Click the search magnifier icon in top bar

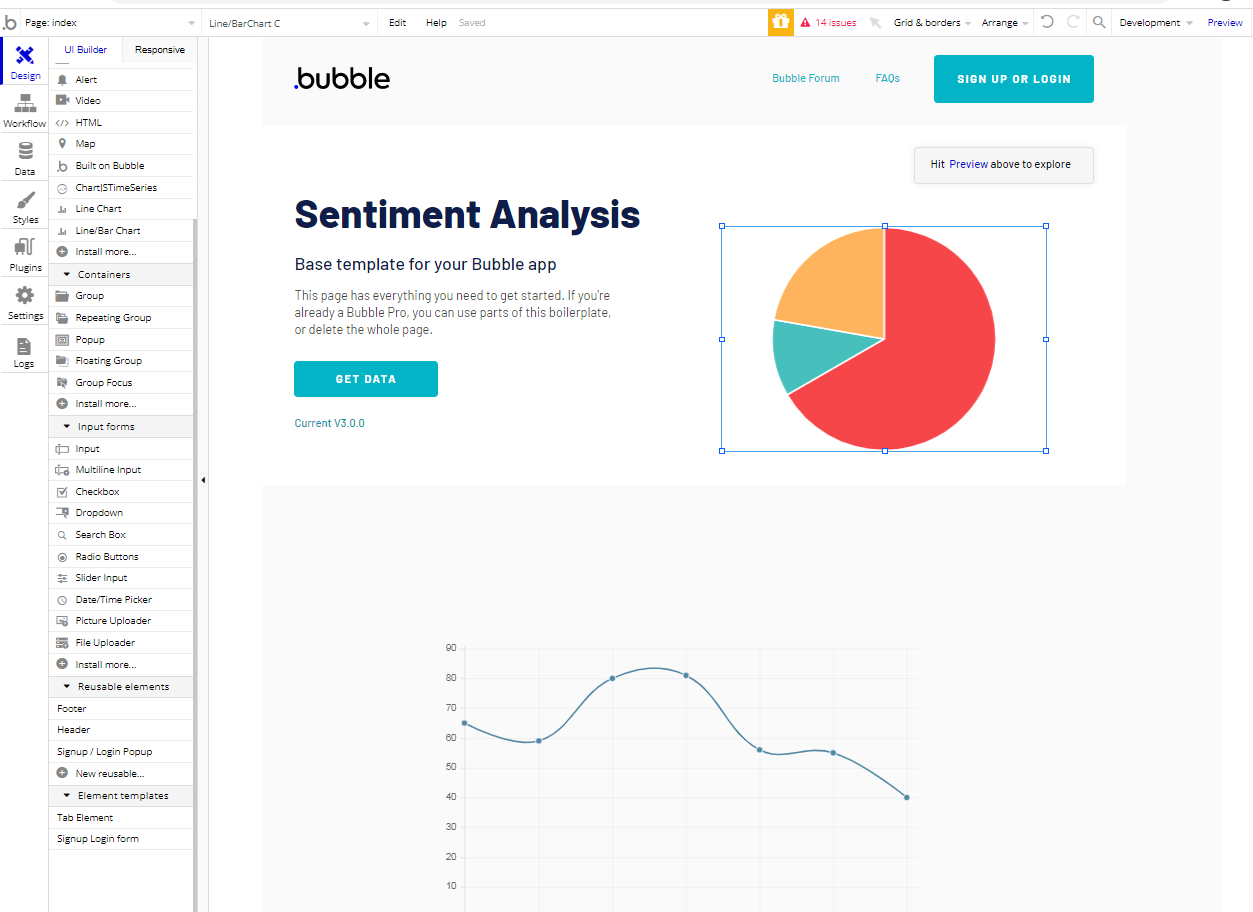tap(1099, 22)
